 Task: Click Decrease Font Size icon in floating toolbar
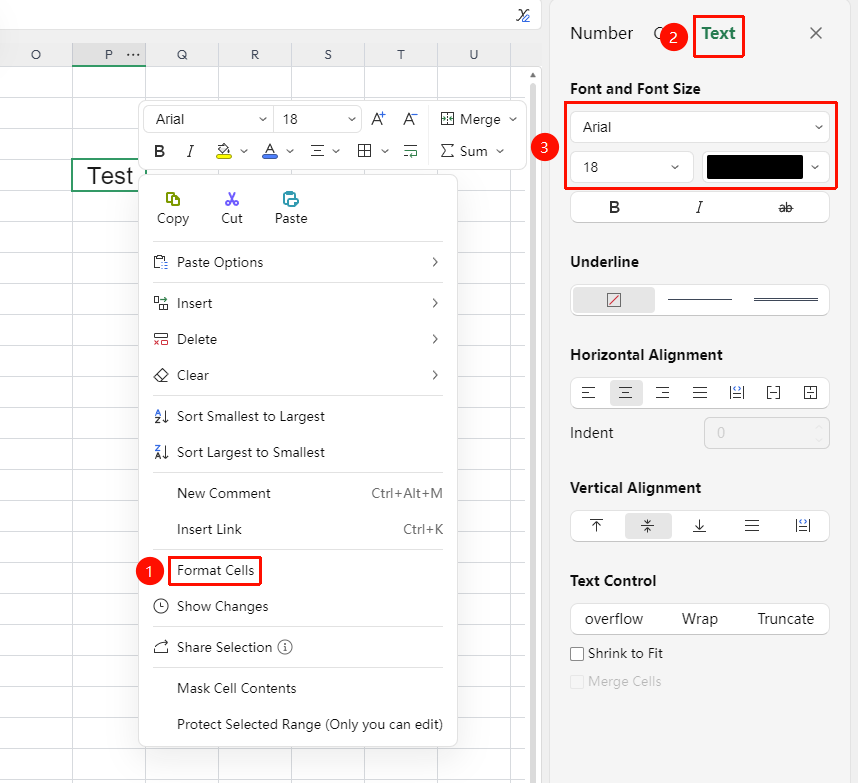point(410,119)
